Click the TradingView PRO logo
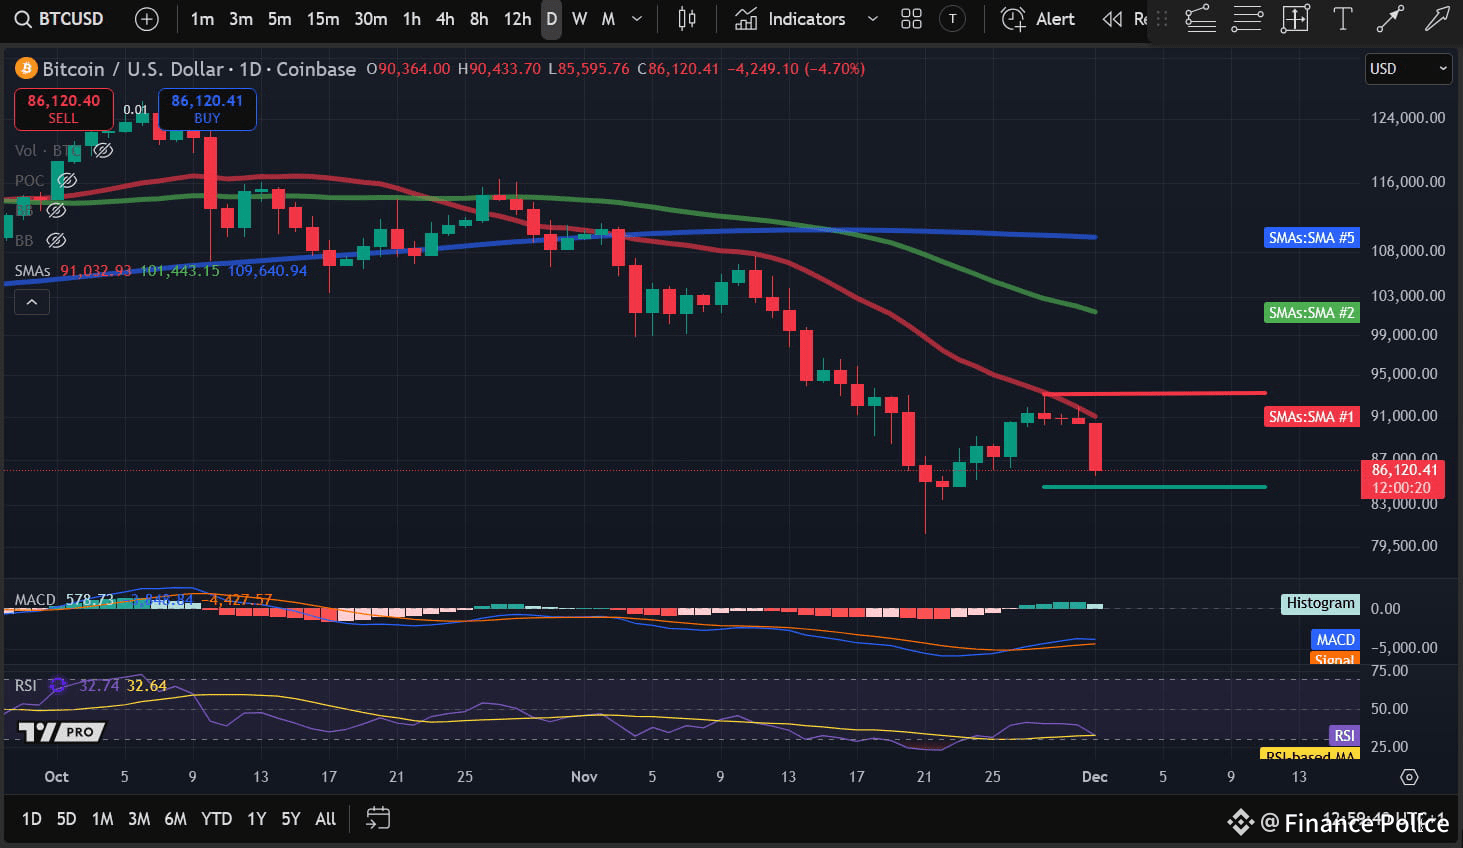The height and width of the screenshot is (848, 1463). [61, 732]
